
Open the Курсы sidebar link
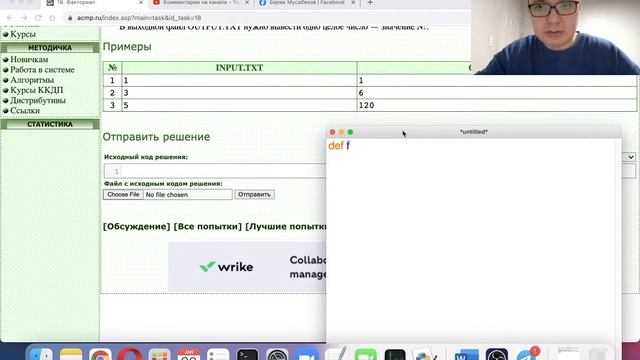(23, 34)
